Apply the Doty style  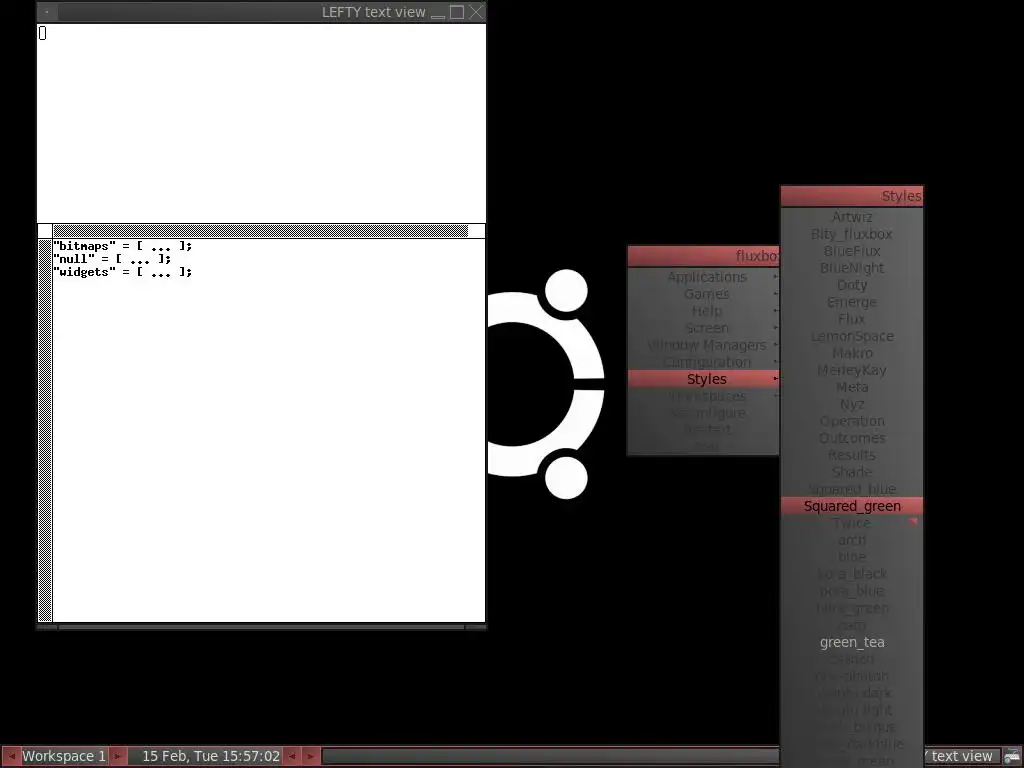(852, 285)
